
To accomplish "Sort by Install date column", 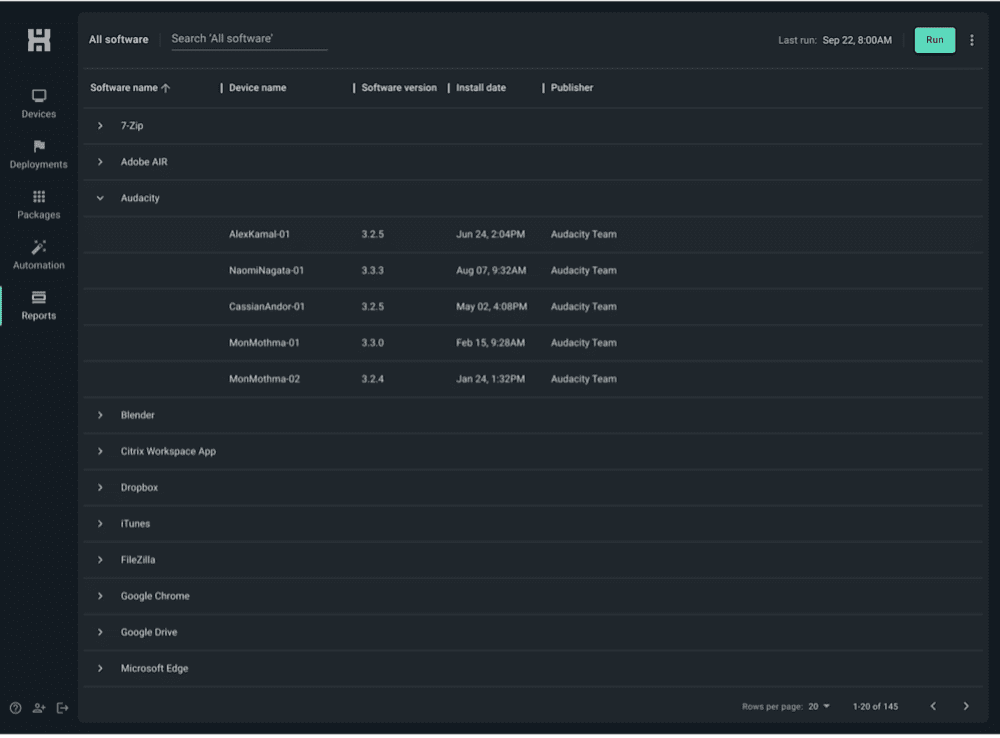I will [481, 88].
